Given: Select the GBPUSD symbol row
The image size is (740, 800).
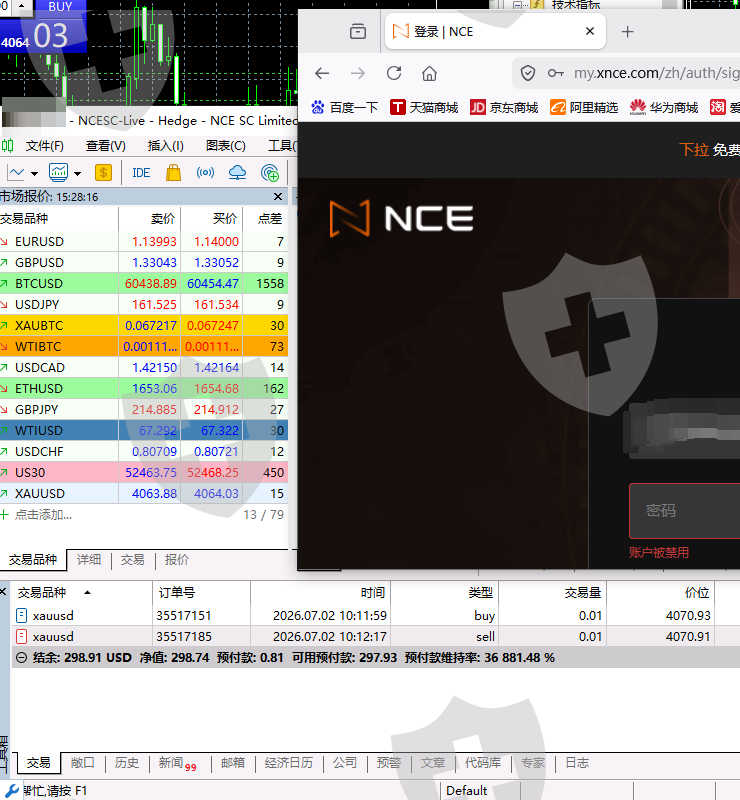Looking at the screenshot, I should tap(144, 262).
